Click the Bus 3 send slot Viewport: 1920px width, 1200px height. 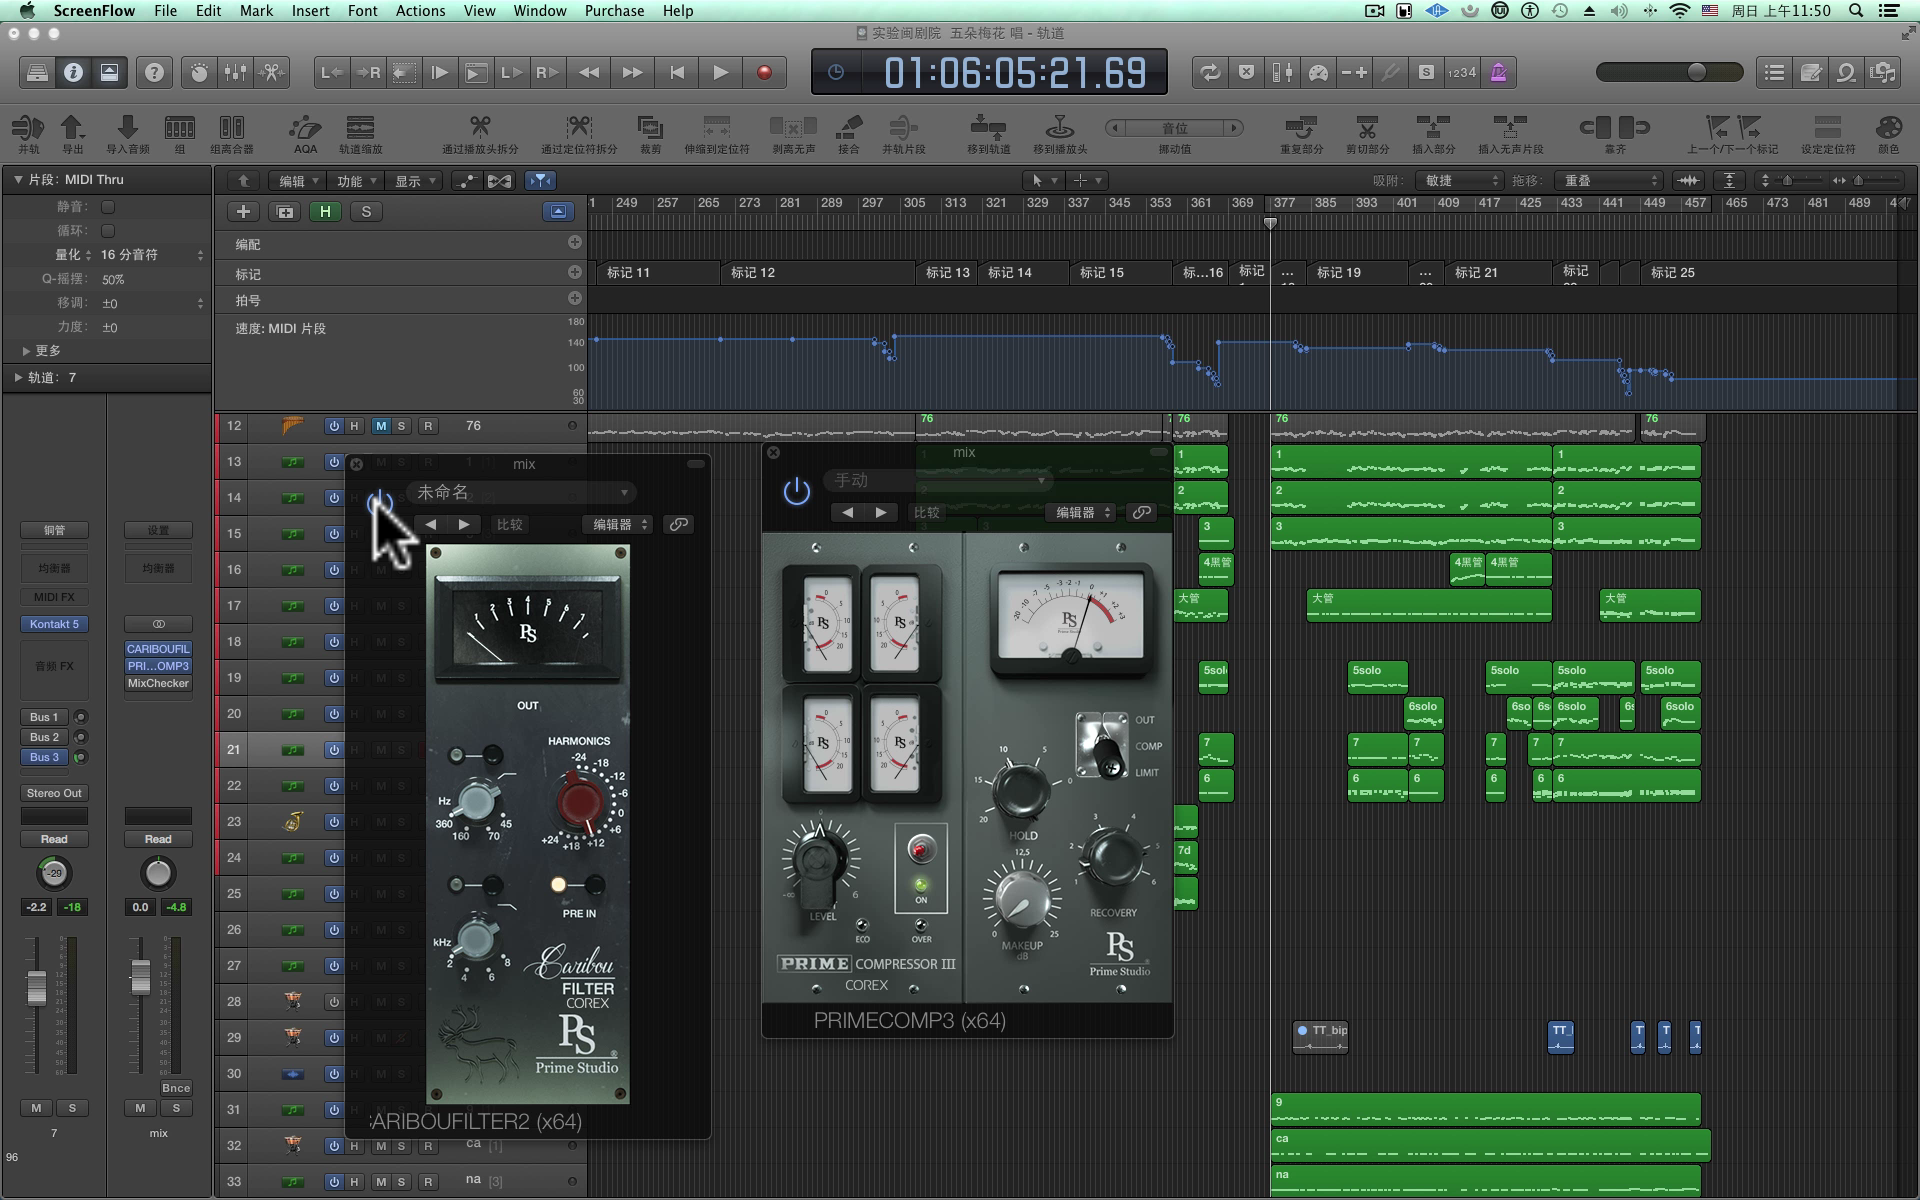[x=45, y=757]
